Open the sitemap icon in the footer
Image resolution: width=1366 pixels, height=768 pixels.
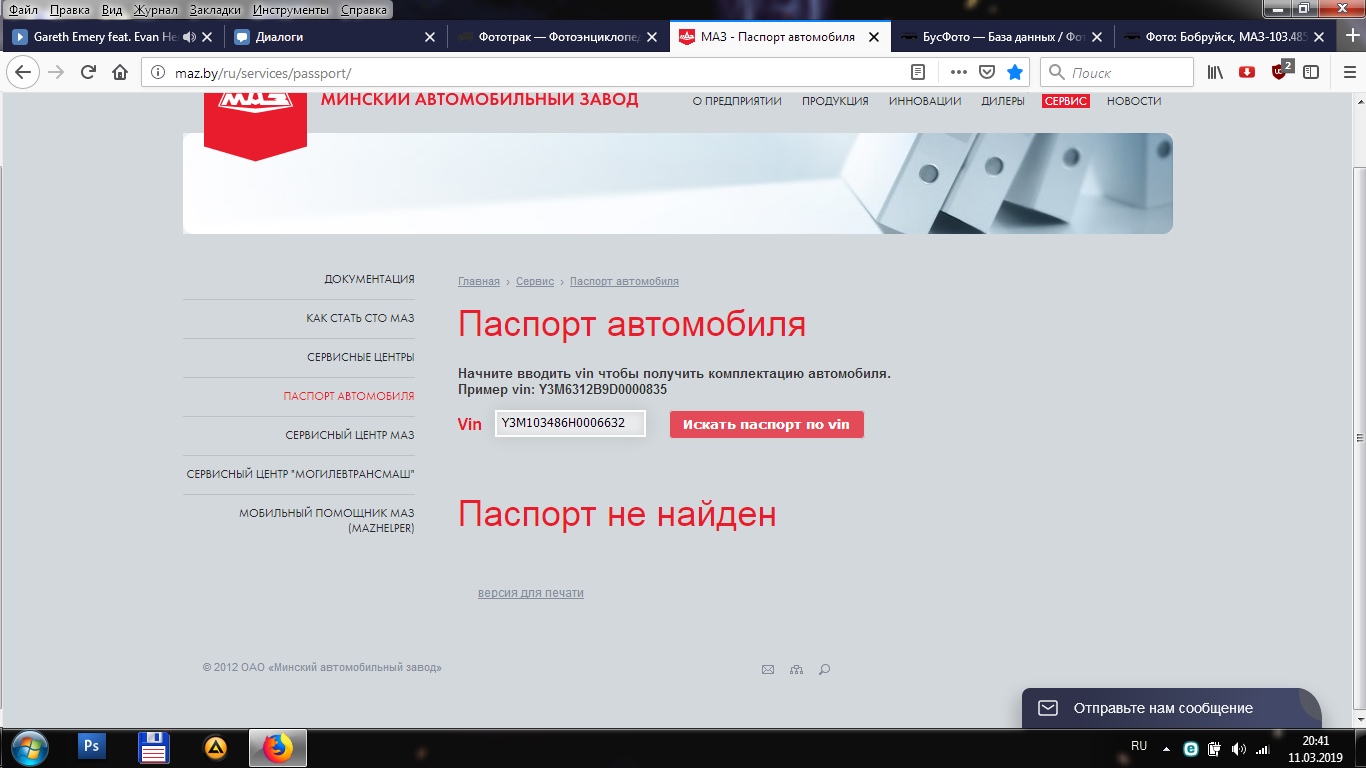point(796,670)
